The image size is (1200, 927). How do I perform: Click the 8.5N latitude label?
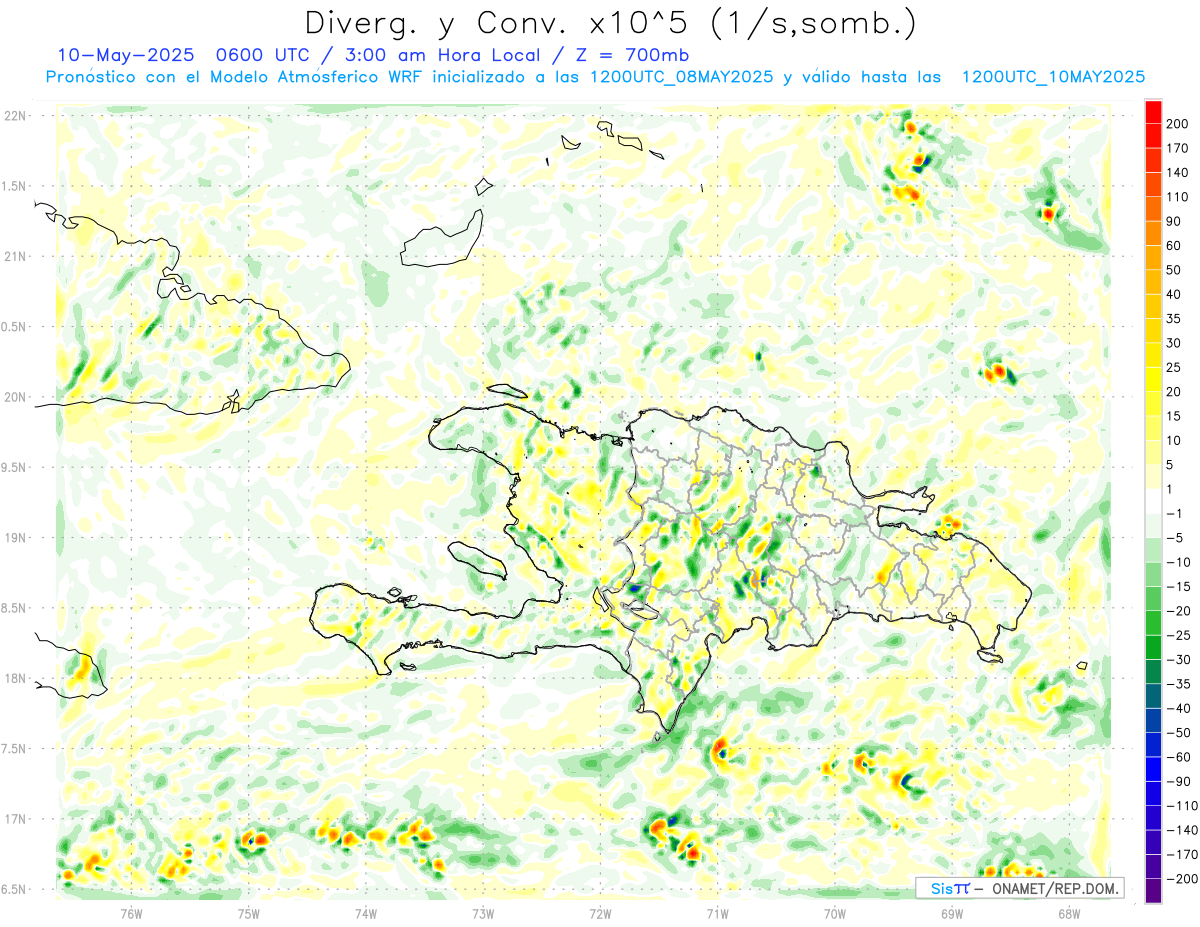13,608
